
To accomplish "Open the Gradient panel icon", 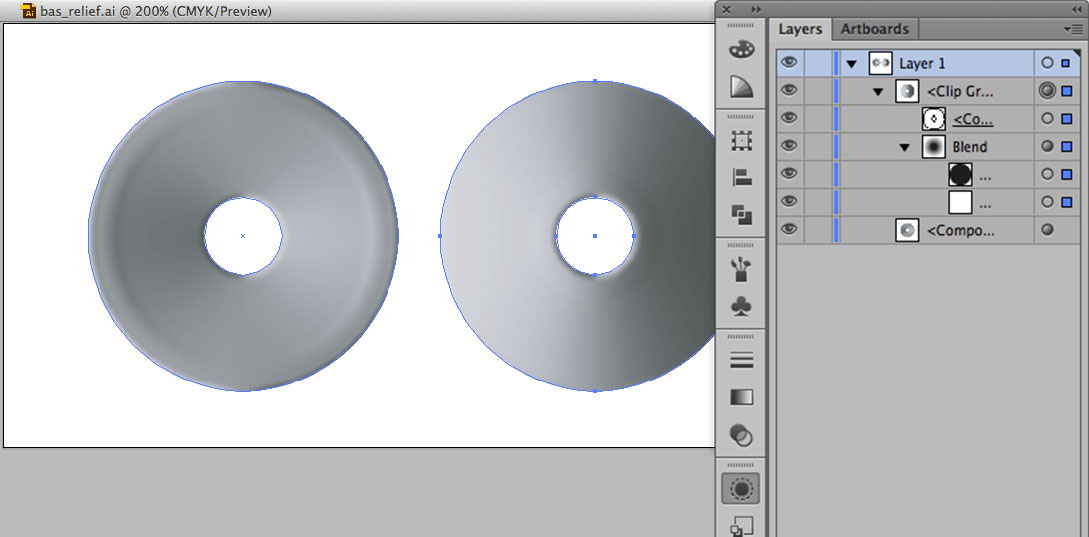I will tap(742, 397).
